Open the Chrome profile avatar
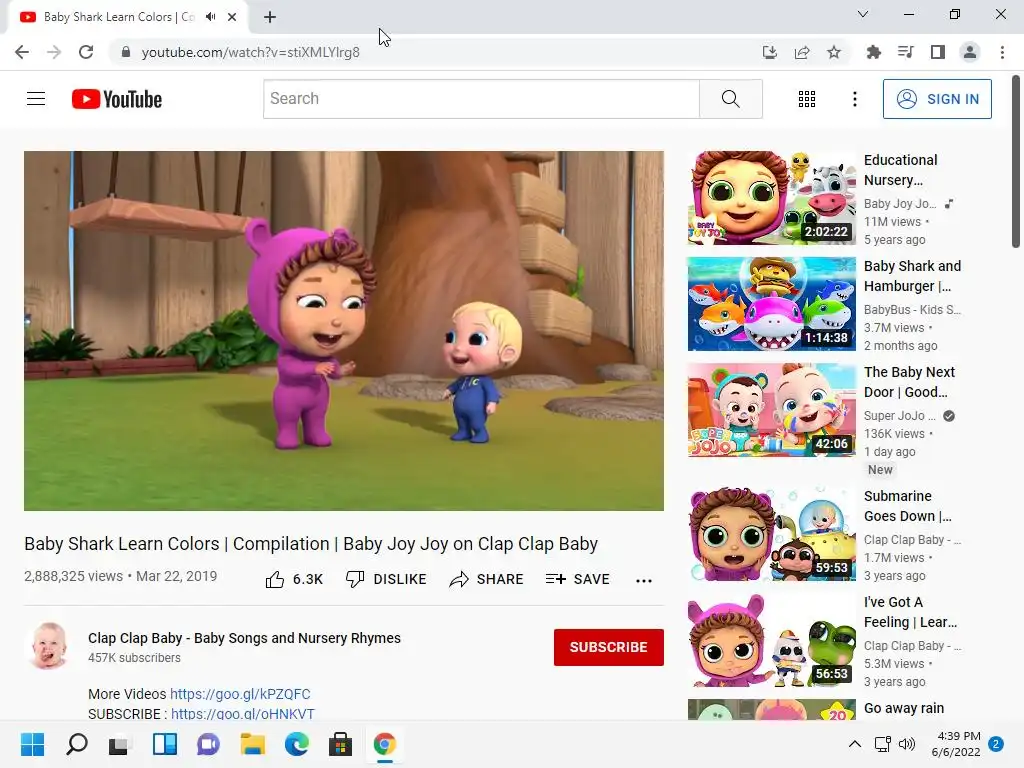This screenshot has width=1024, height=768. (970, 52)
